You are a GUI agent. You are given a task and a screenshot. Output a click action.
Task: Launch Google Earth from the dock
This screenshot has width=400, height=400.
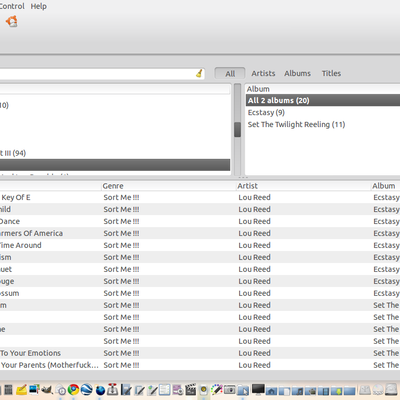click(x=87, y=389)
